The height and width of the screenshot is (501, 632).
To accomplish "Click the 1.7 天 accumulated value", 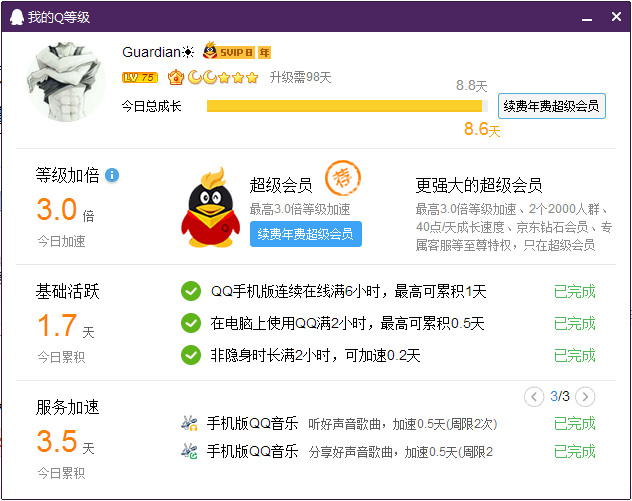I will (66, 326).
